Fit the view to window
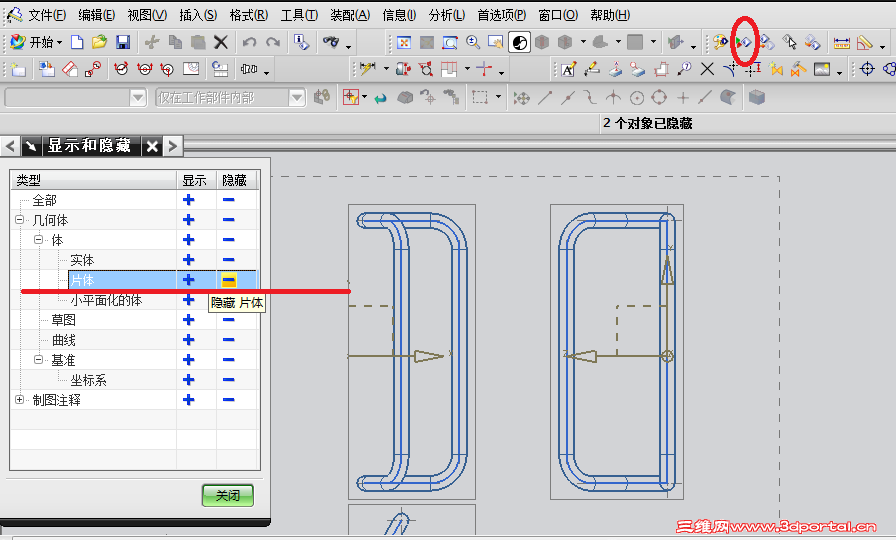Viewport: 896px width, 540px height. coord(404,42)
